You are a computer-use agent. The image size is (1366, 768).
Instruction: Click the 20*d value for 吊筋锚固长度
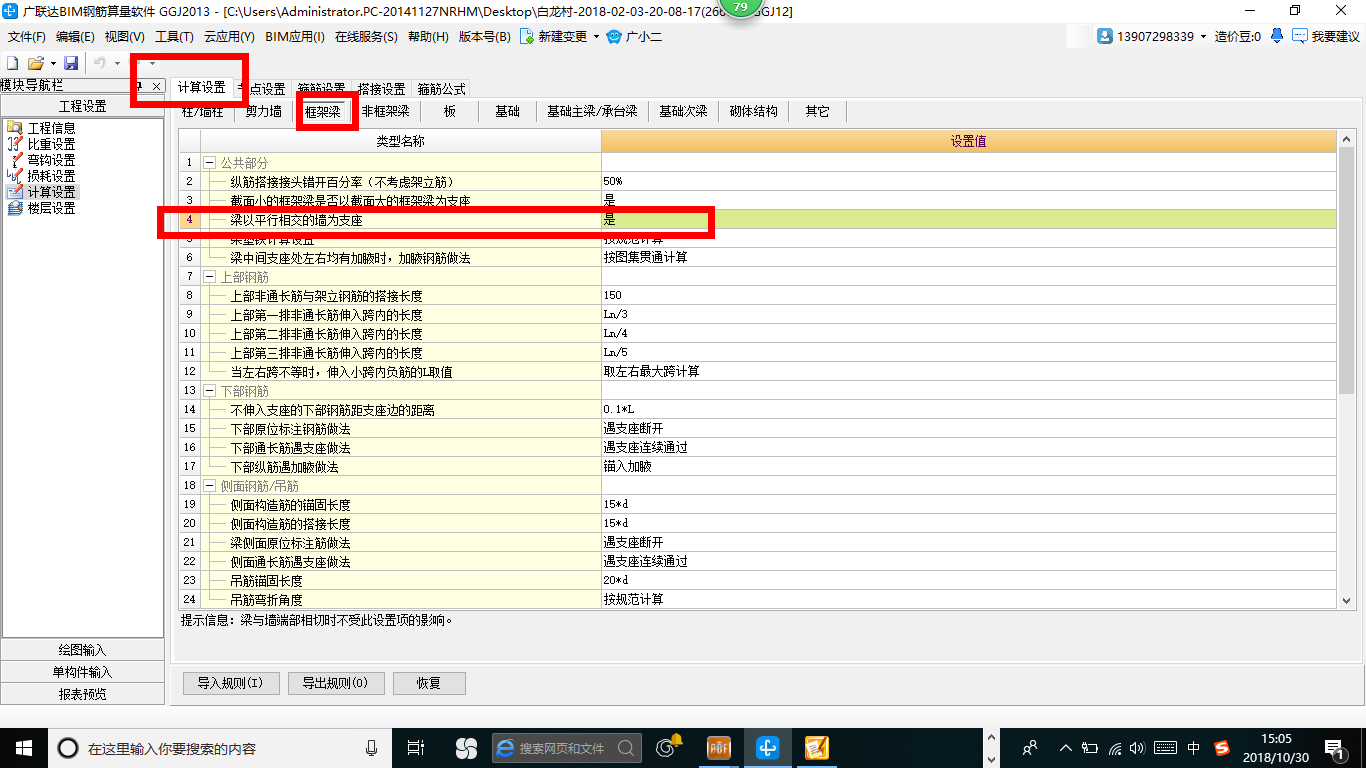(x=968, y=581)
